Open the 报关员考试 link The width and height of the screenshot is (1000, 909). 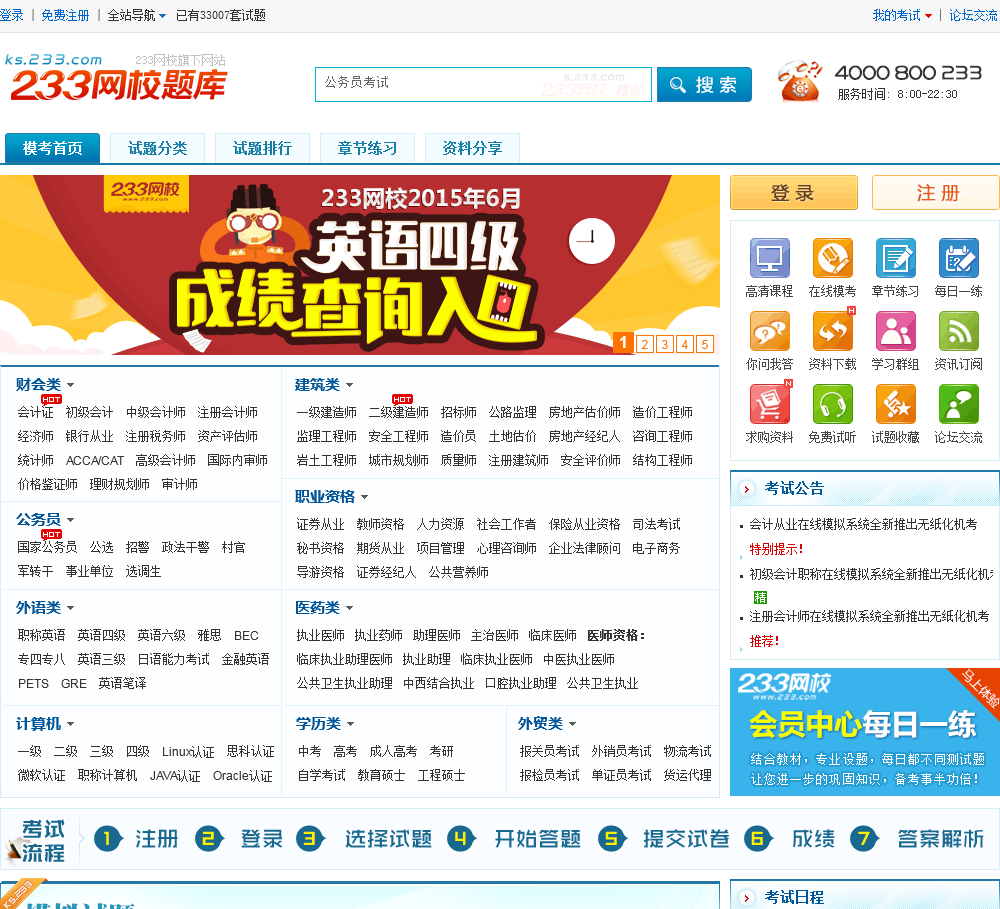[550, 751]
